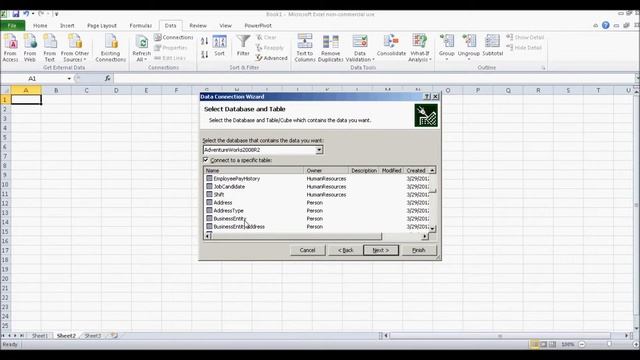Open What-If Analysis dropdown
Image resolution: width=640 pixels, height=360 pixels.
click(420, 56)
